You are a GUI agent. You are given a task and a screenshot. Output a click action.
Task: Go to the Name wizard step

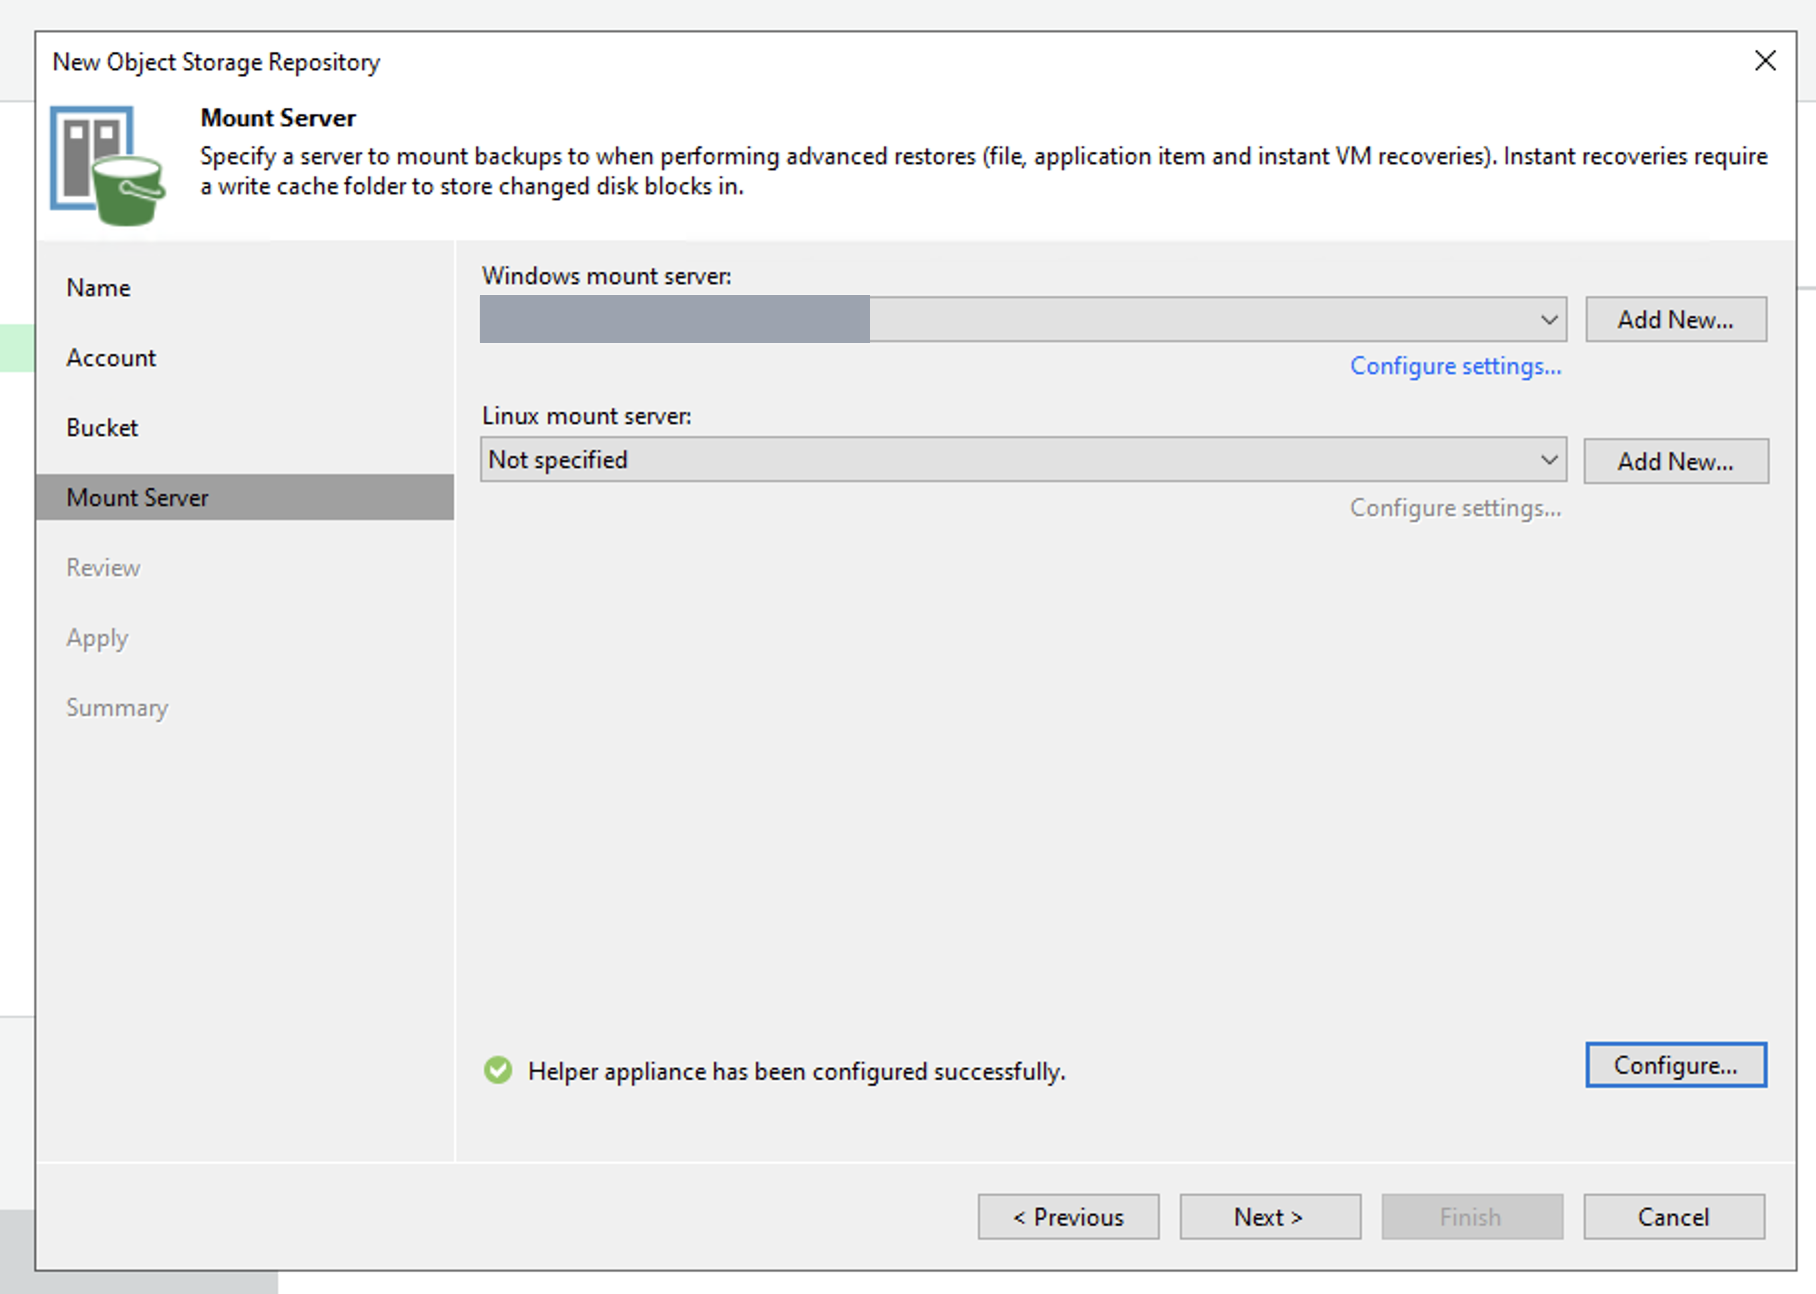(98, 288)
